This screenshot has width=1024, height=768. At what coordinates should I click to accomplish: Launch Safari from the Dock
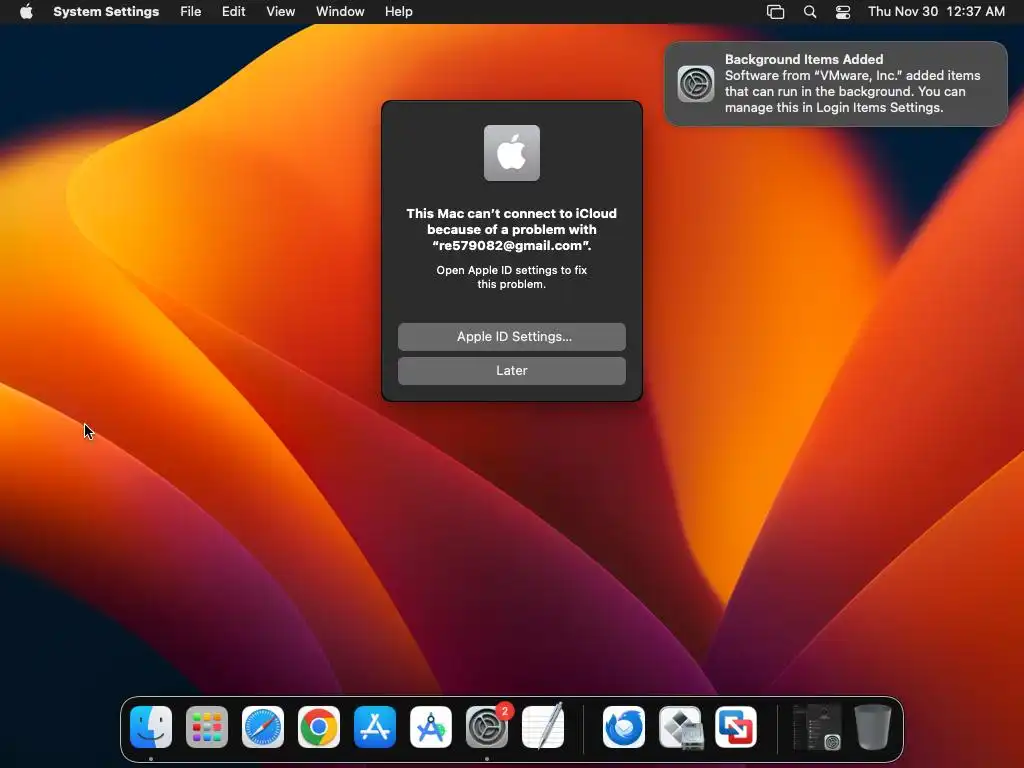pyautogui.click(x=263, y=727)
